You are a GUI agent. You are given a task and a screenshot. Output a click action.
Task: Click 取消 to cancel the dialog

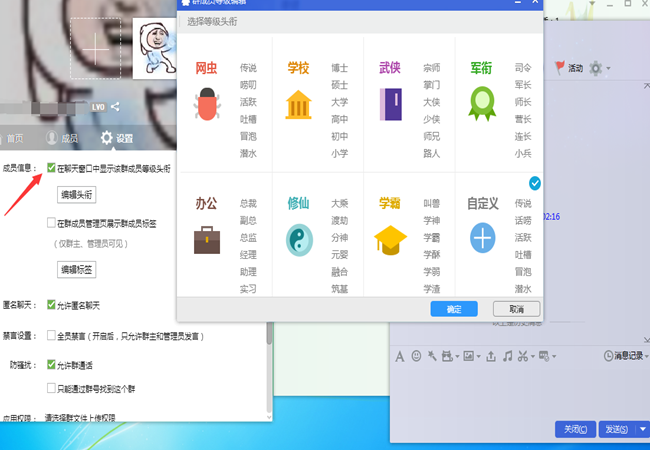point(517,309)
